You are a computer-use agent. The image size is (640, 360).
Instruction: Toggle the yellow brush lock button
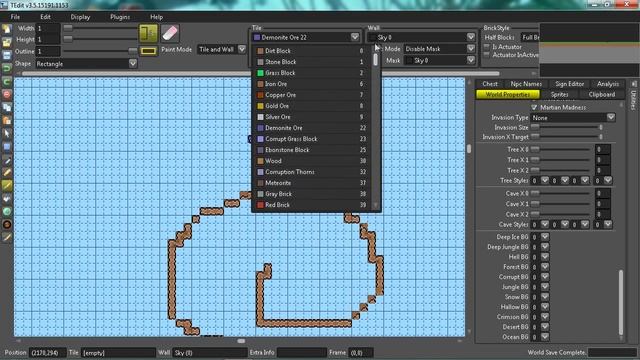pyautogui.click(x=148, y=33)
